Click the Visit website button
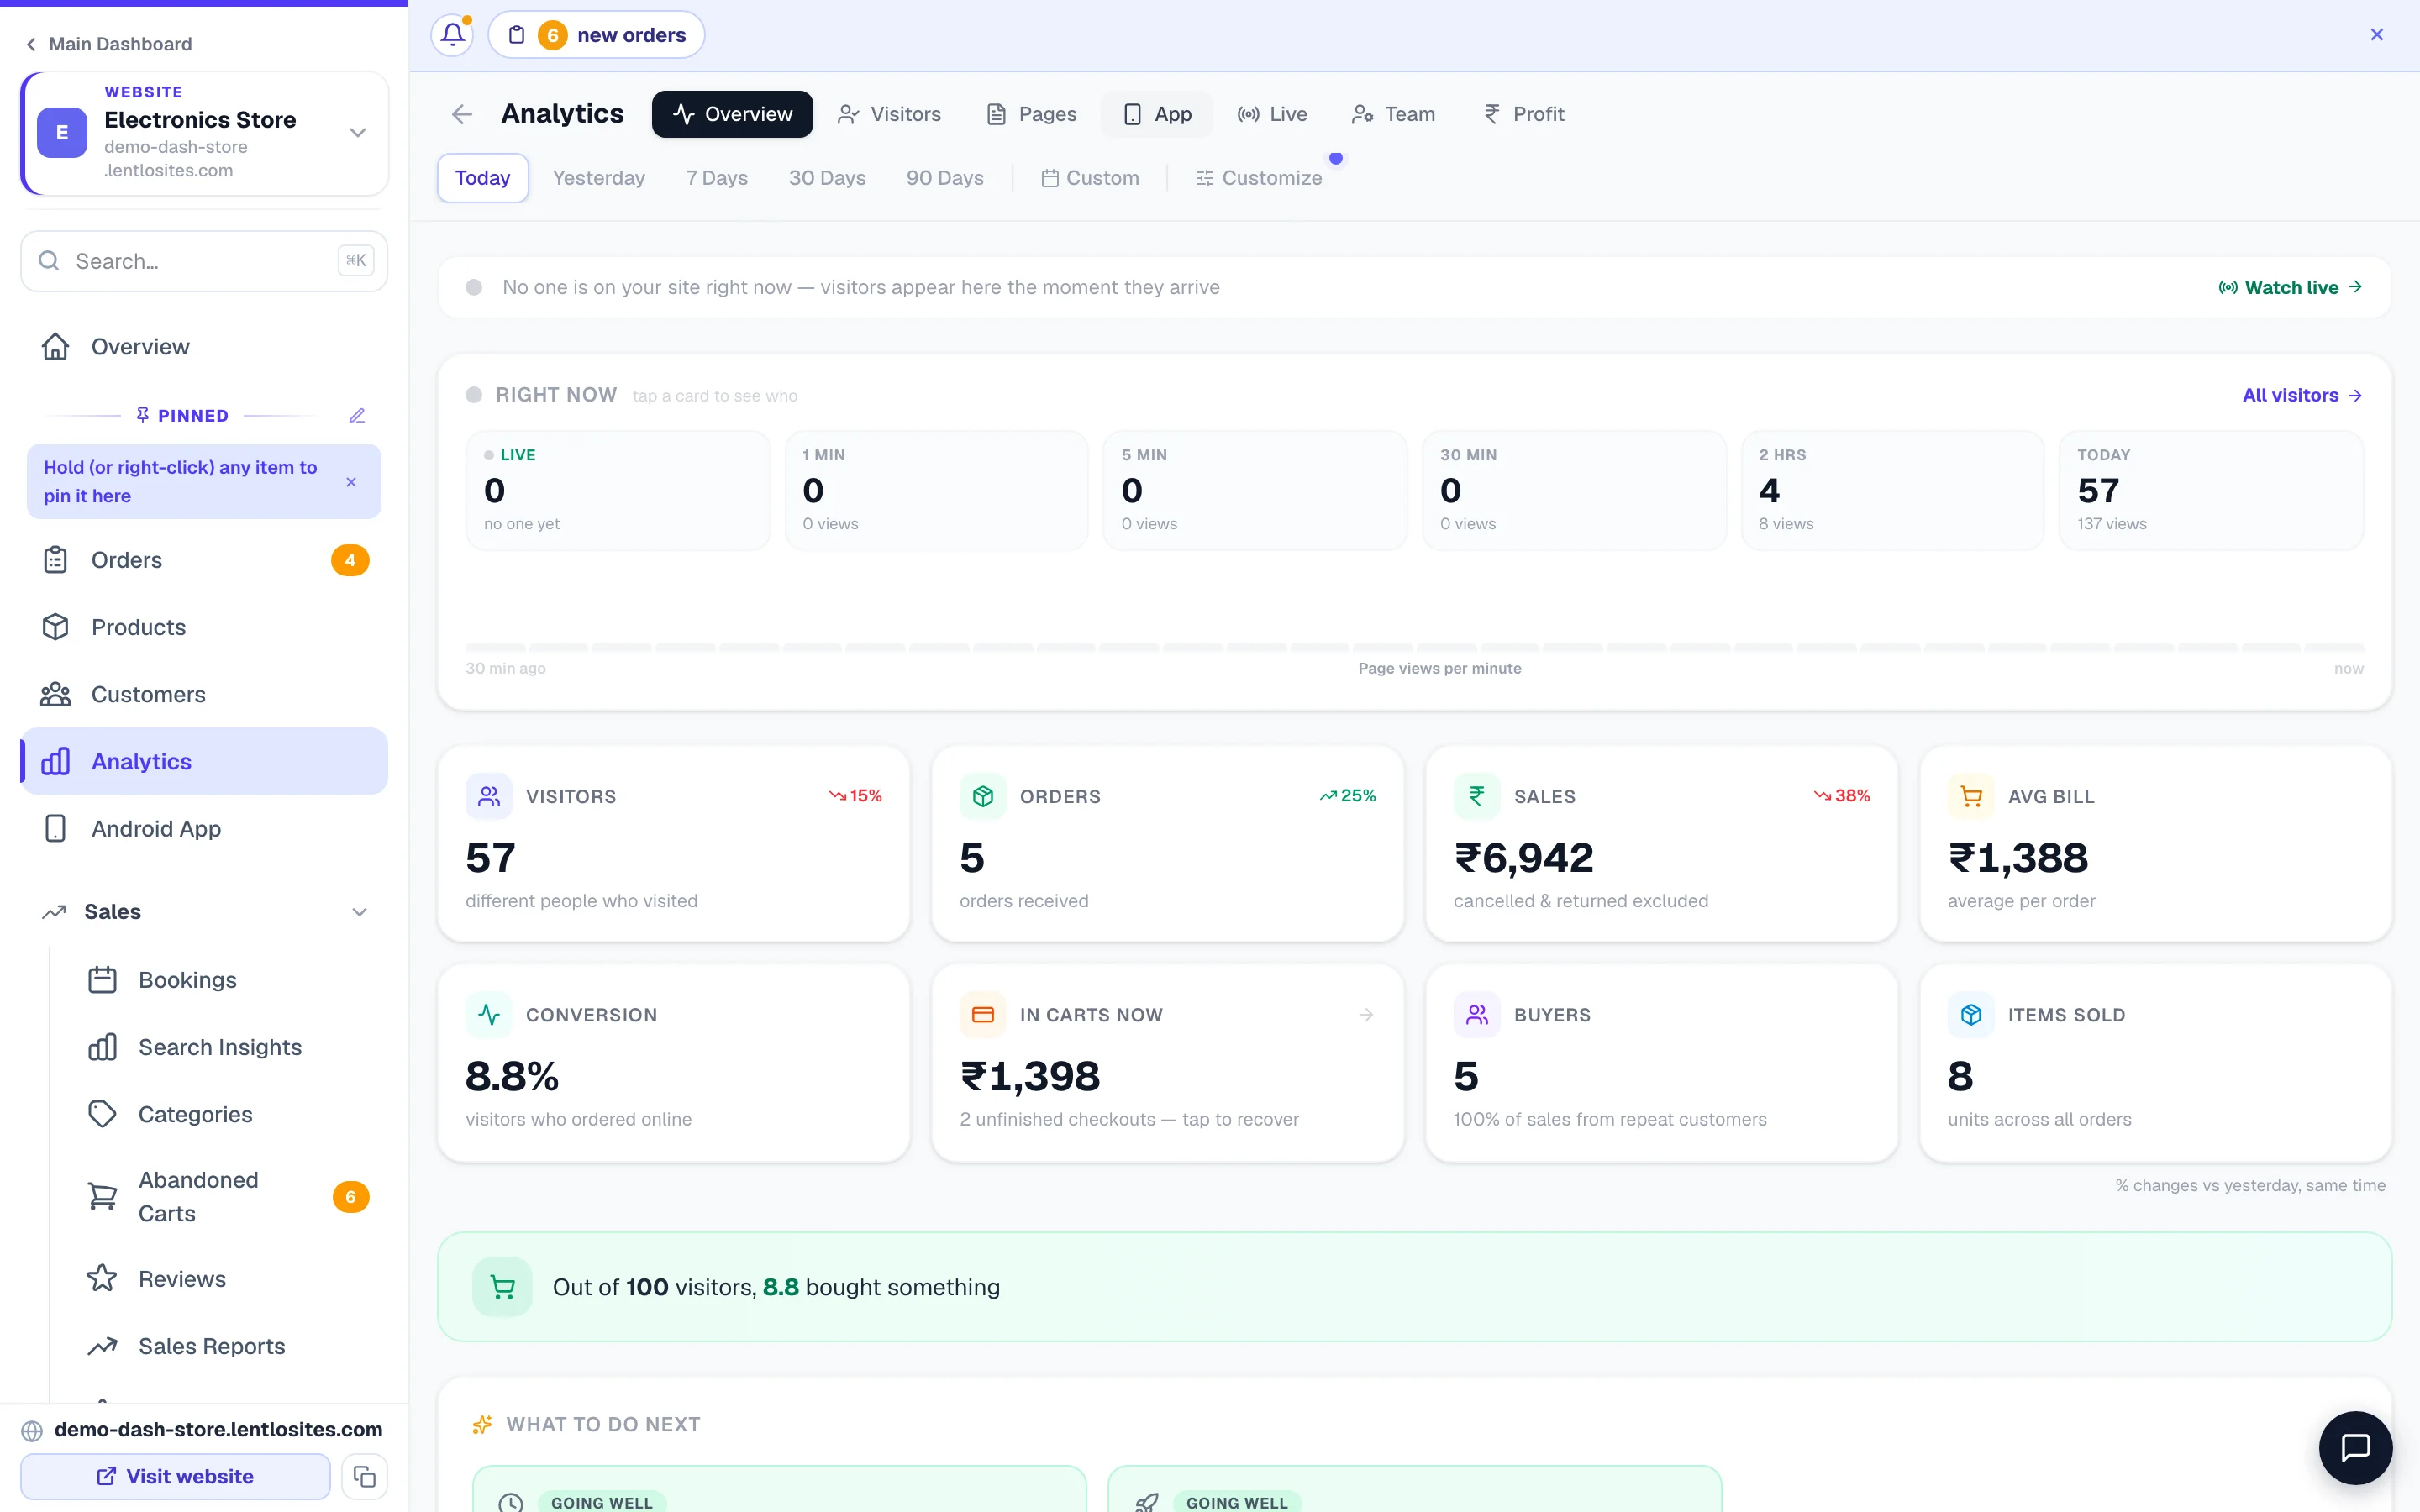 point(175,1476)
